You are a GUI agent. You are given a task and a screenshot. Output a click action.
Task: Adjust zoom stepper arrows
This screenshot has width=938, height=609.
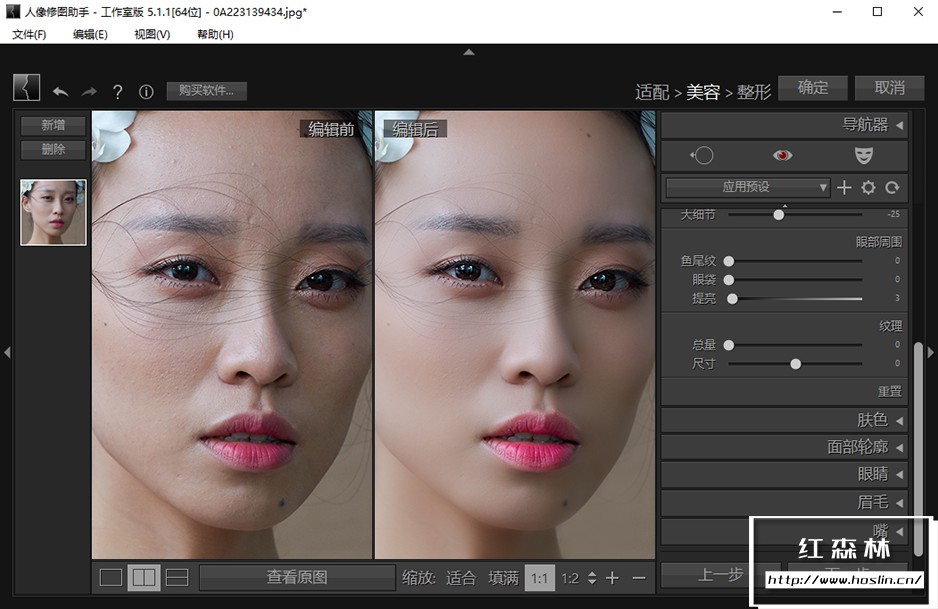tap(592, 578)
